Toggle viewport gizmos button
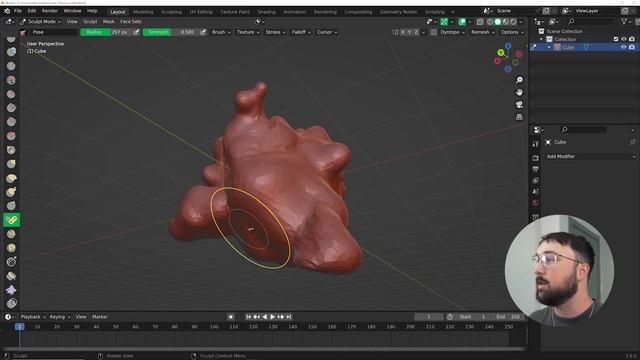The width and height of the screenshot is (640, 360). 444,22
